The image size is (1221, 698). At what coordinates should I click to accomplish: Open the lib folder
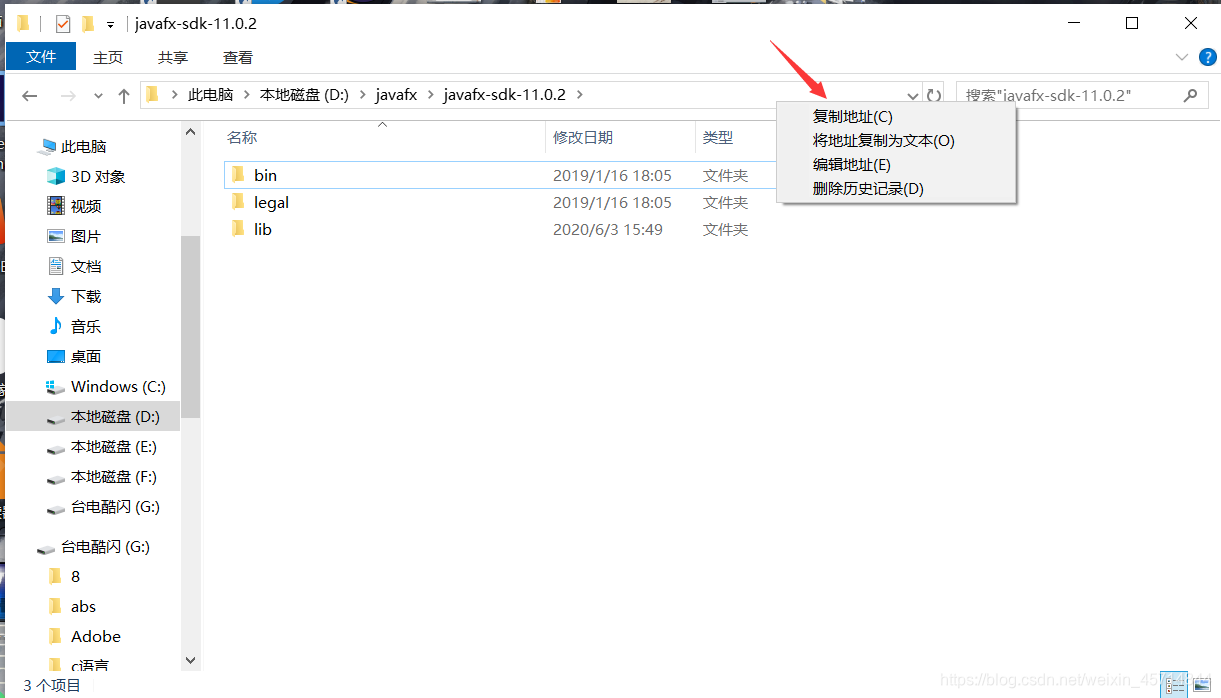262,229
